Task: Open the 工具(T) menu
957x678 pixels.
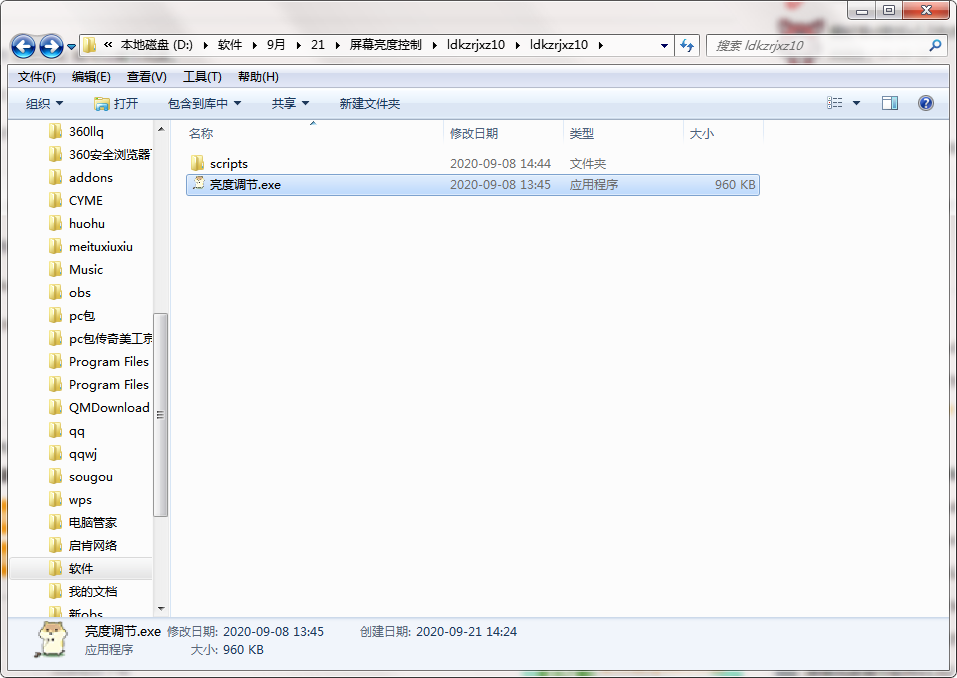Action: [x=202, y=77]
